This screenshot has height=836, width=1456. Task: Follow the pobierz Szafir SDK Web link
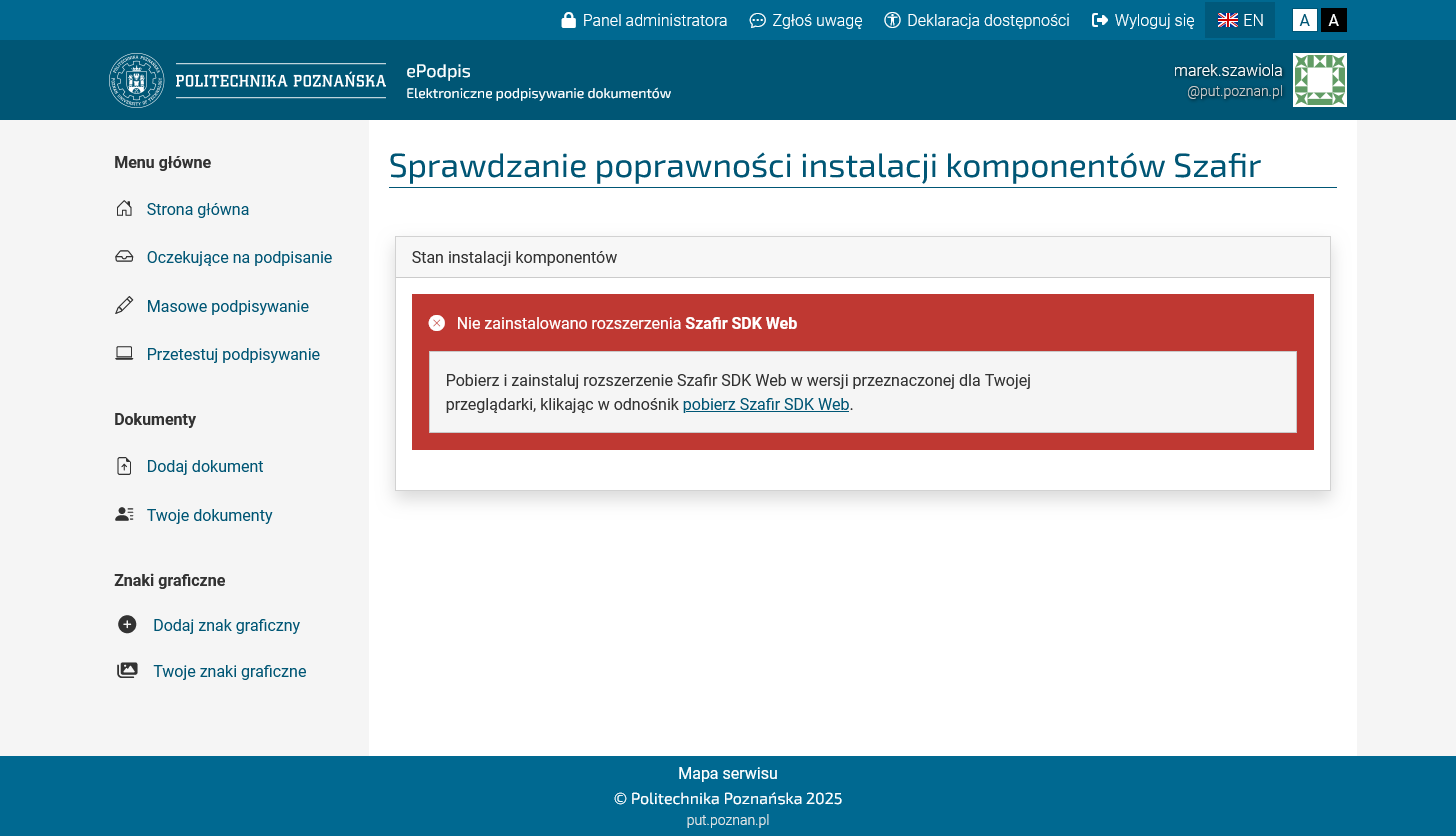pos(766,405)
